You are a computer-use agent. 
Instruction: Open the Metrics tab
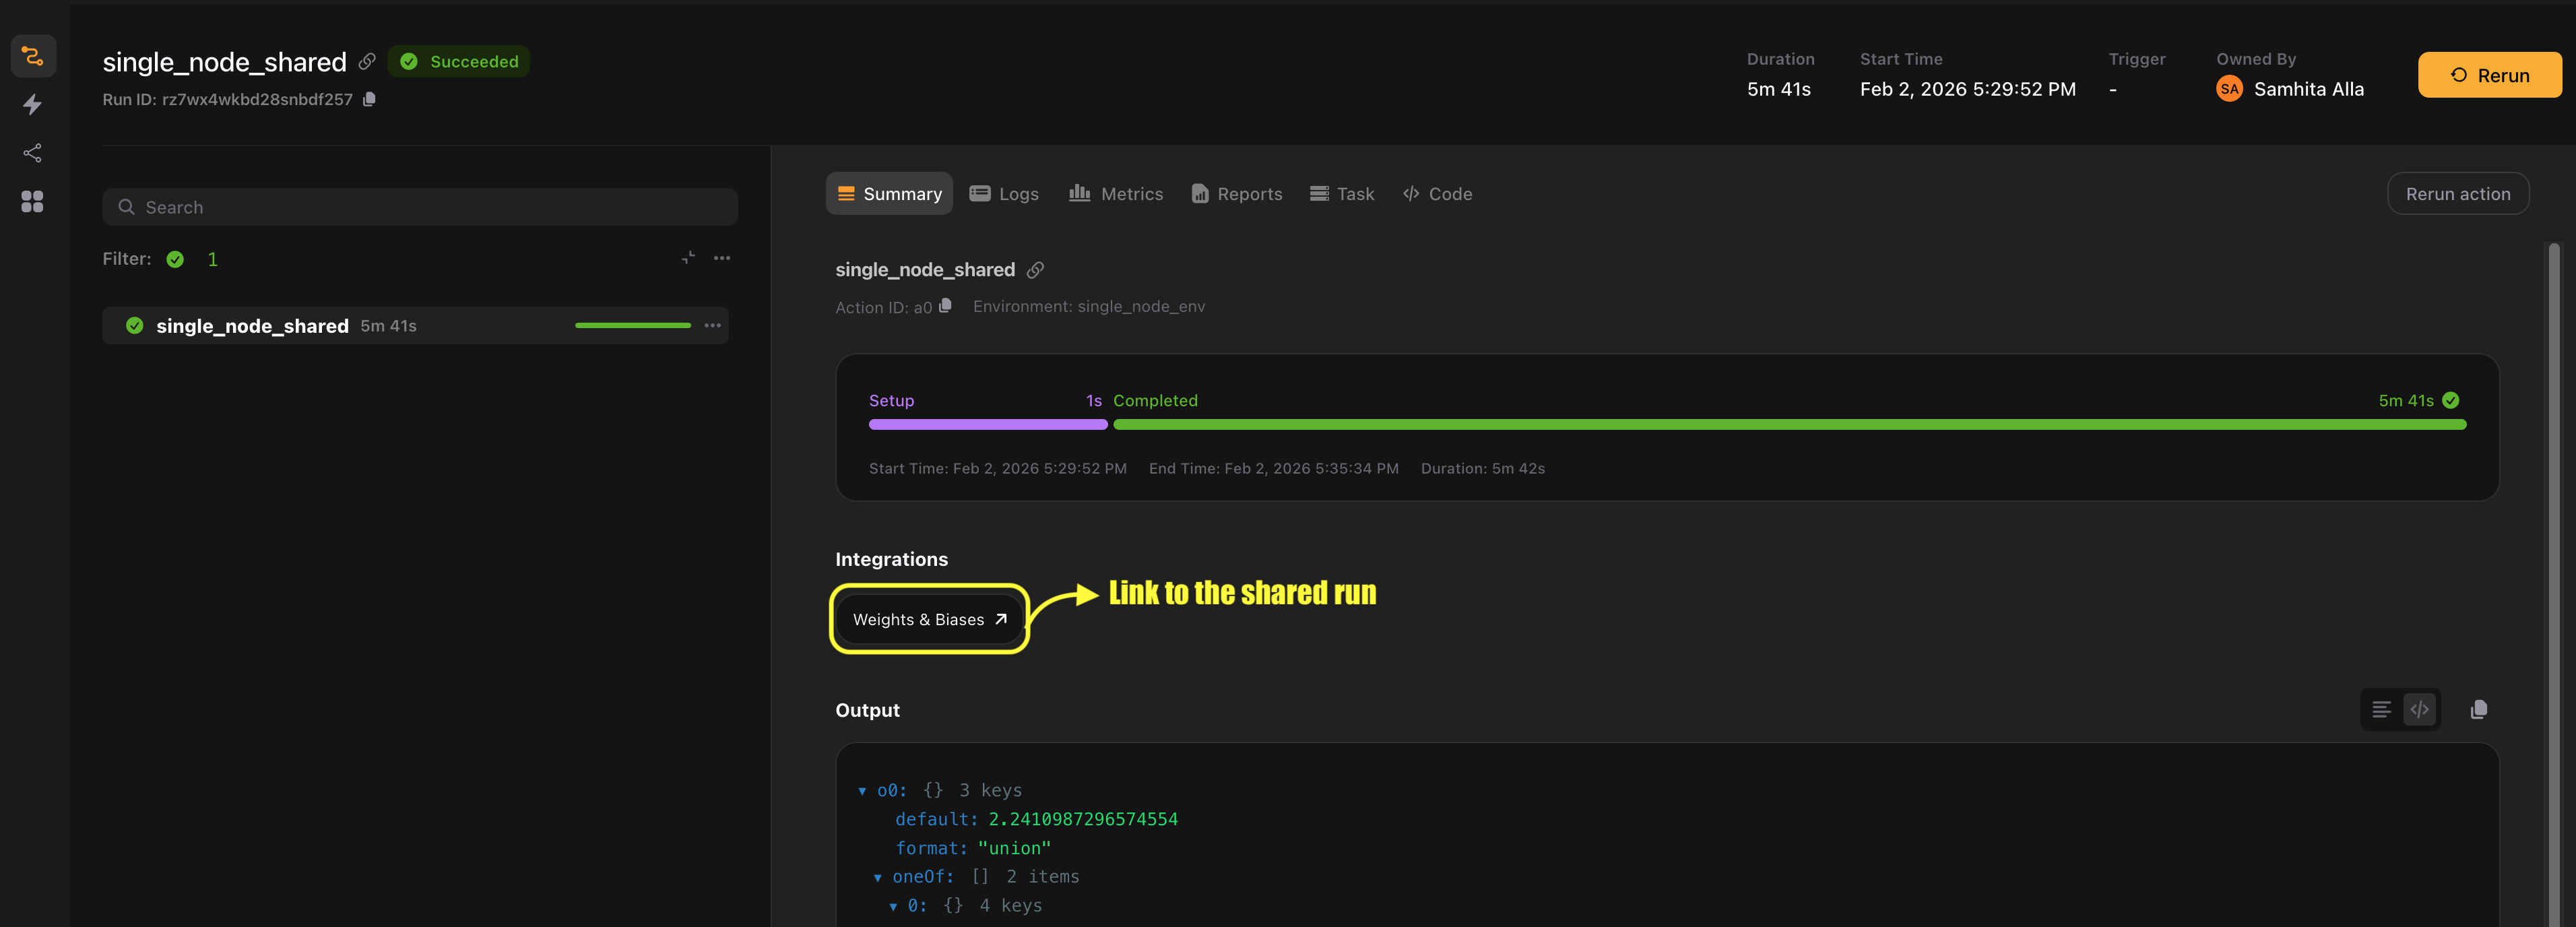(x=1115, y=193)
